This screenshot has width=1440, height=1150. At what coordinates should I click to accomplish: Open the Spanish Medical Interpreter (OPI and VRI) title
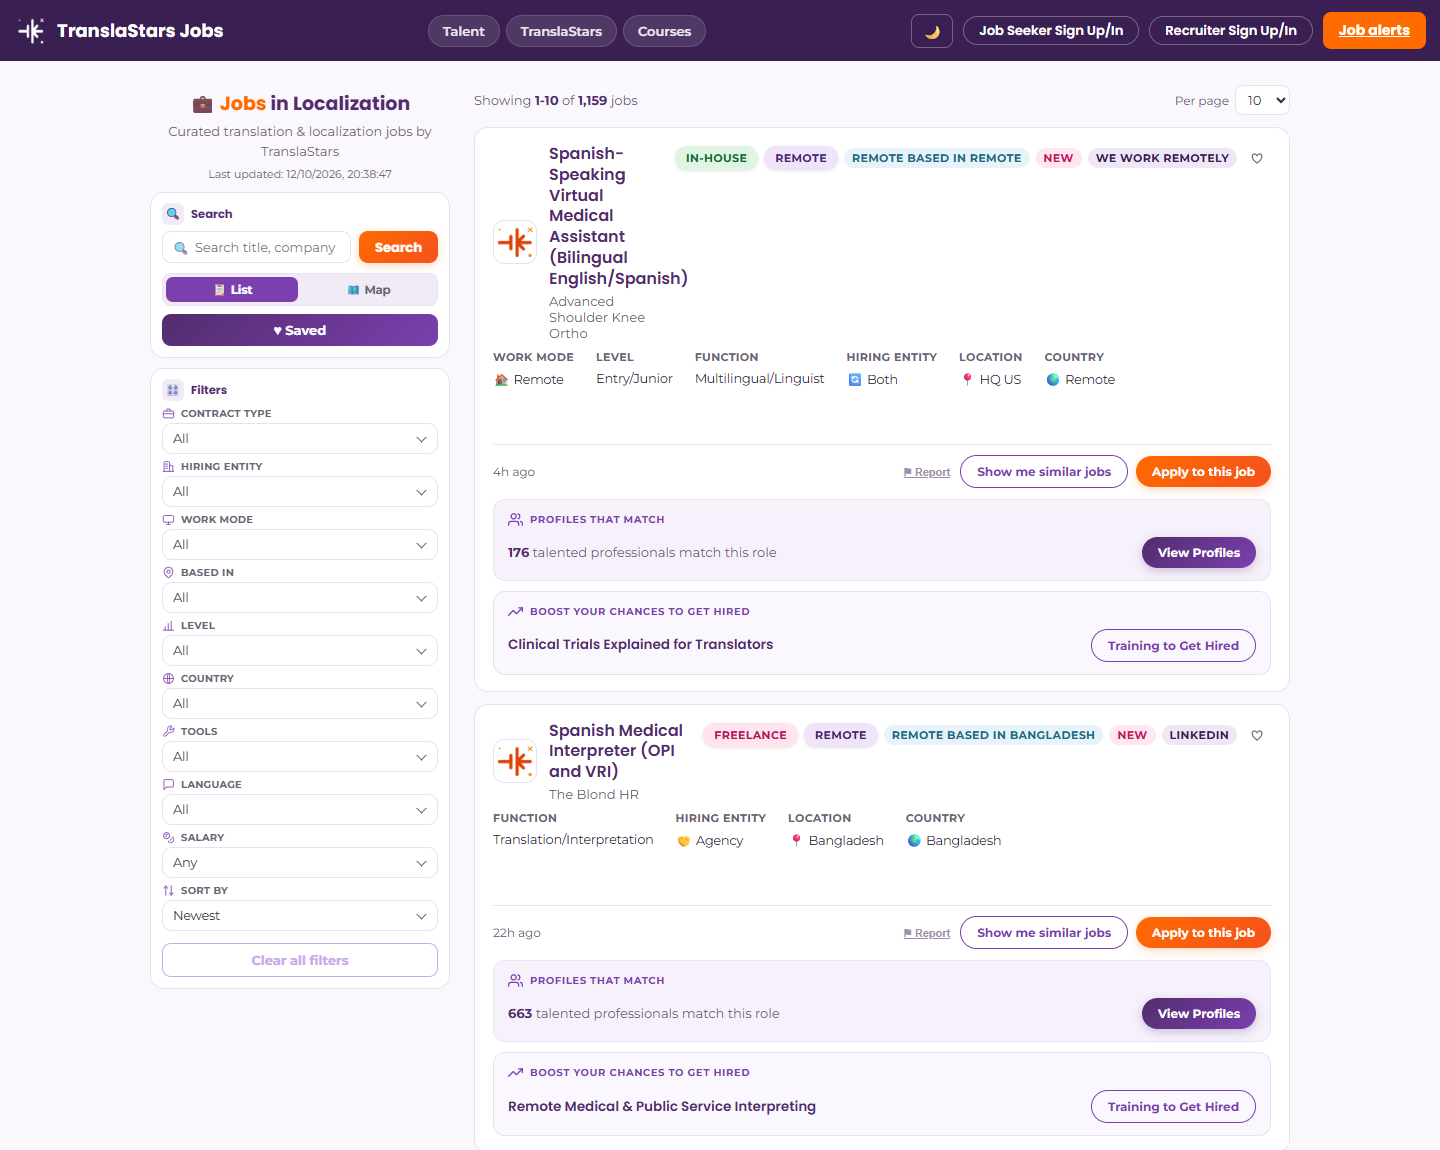616,751
